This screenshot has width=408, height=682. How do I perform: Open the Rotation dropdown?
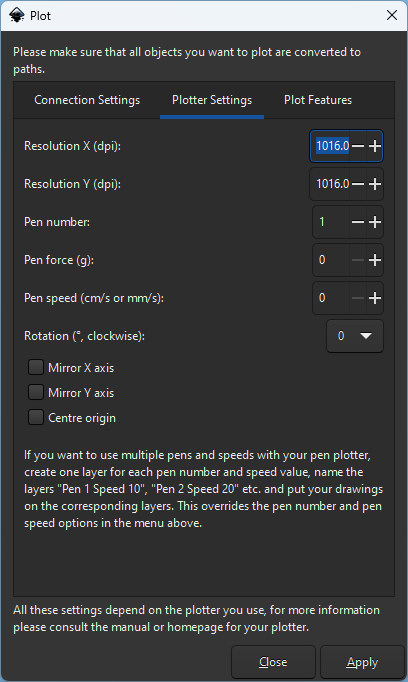pyautogui.click(x=355, y=336)
